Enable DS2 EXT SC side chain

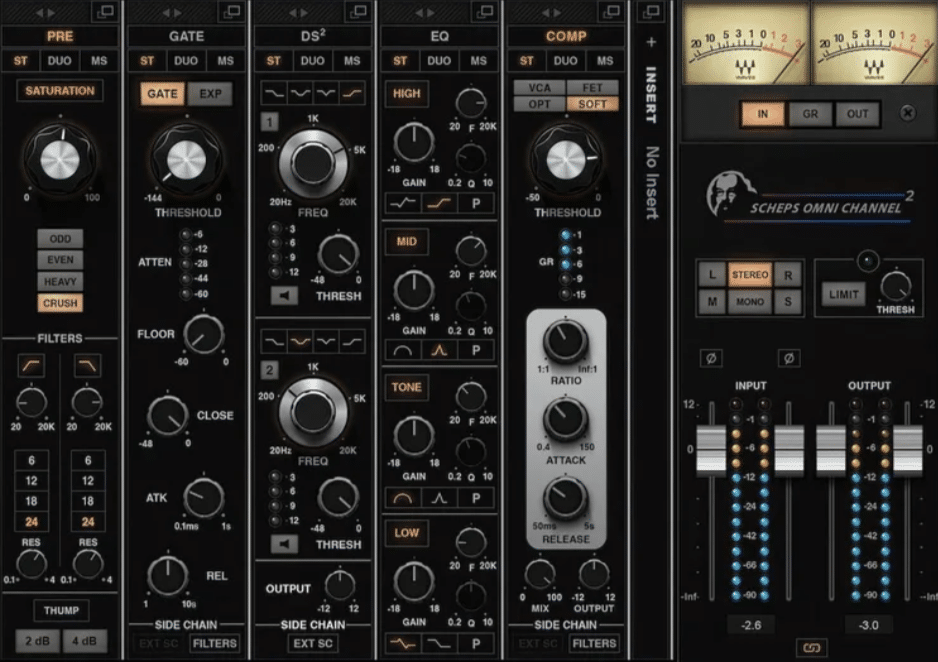tap(312, 643)
